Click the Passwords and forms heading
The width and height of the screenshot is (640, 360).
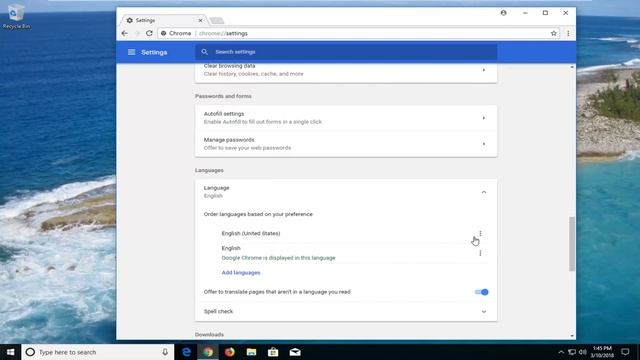[223, 96]
